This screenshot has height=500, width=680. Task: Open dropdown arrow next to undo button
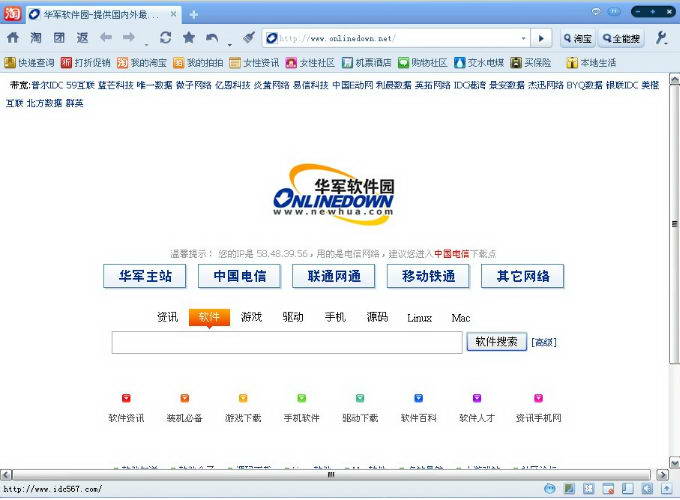[x=230, y=45]
